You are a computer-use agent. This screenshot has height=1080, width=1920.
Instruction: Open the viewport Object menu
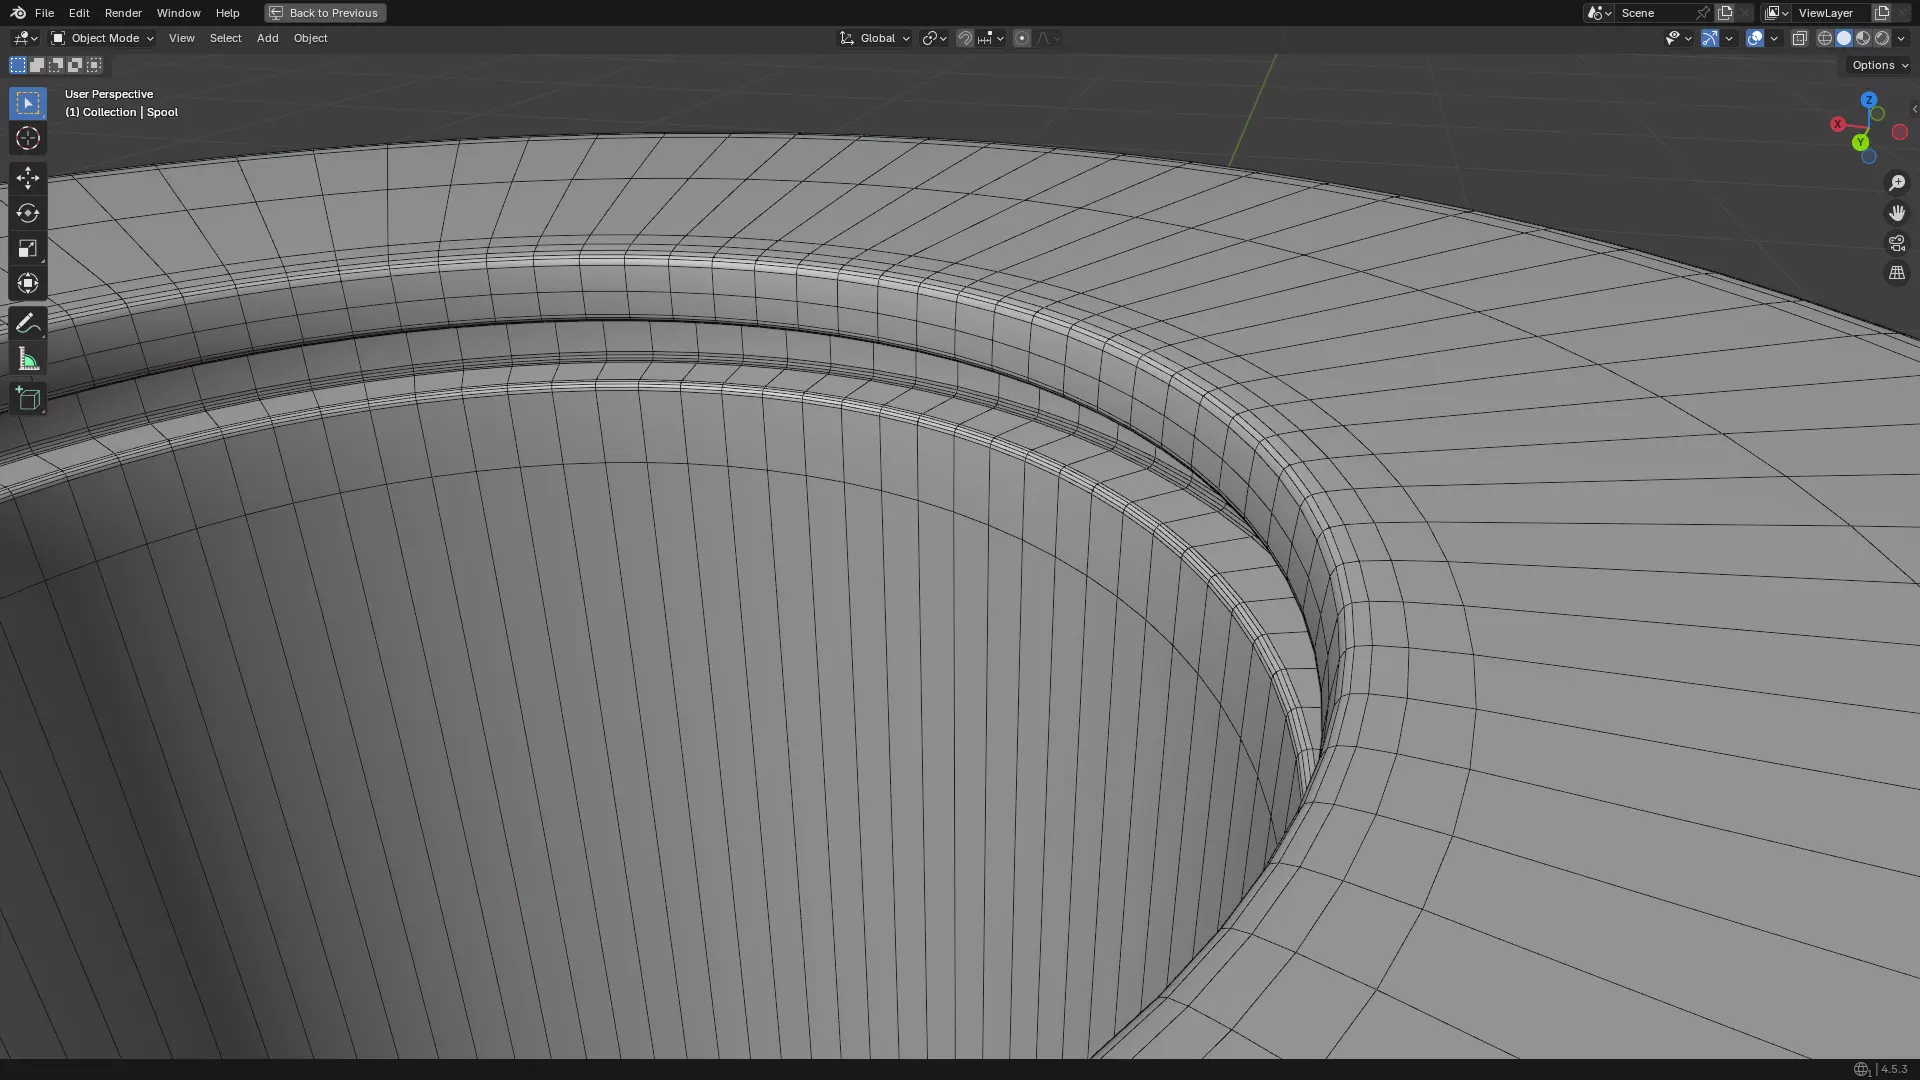(x=310, y=38)
